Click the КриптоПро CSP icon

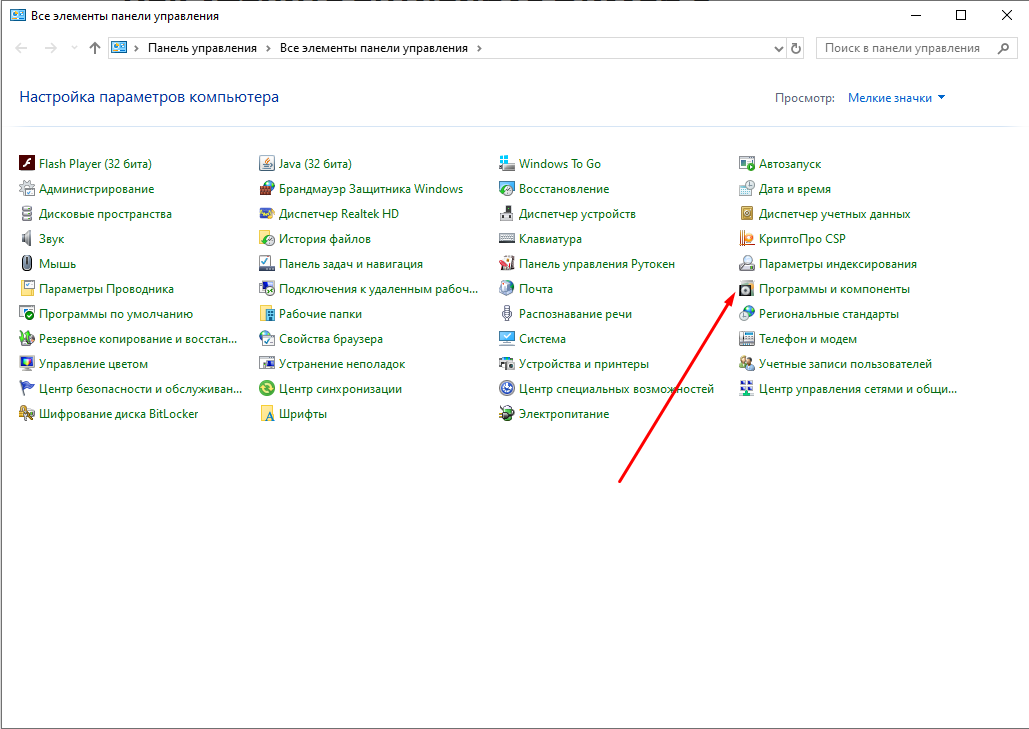point(747,238)
